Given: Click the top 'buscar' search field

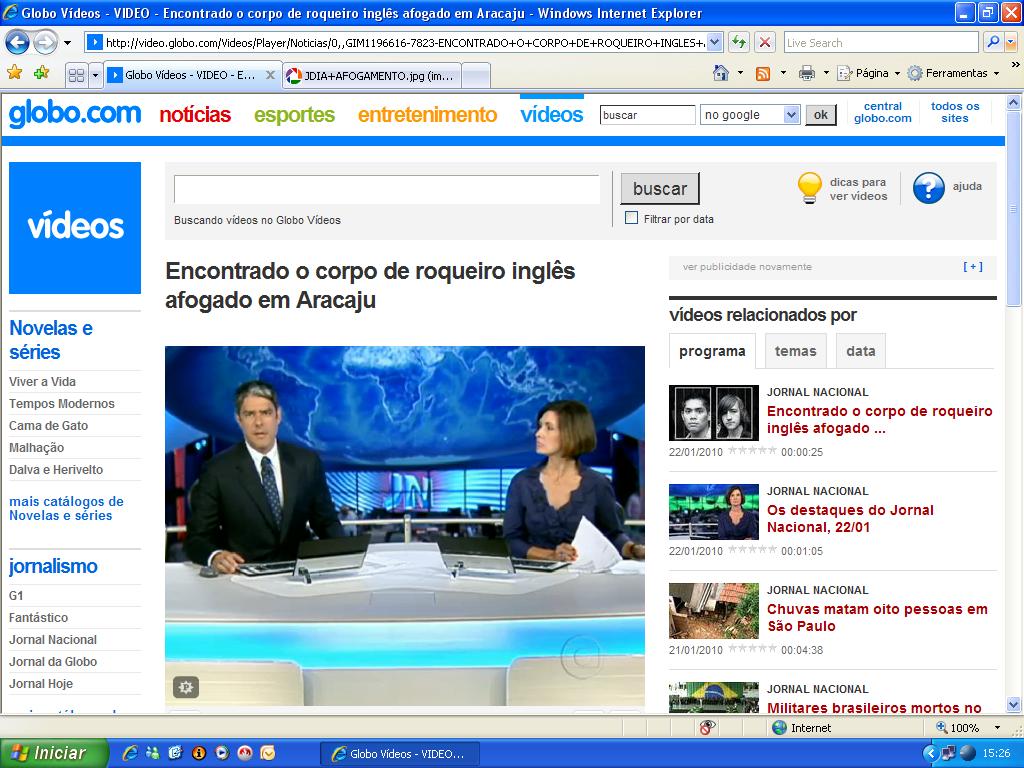Looking at the screenshot, I should coord(647,115).
